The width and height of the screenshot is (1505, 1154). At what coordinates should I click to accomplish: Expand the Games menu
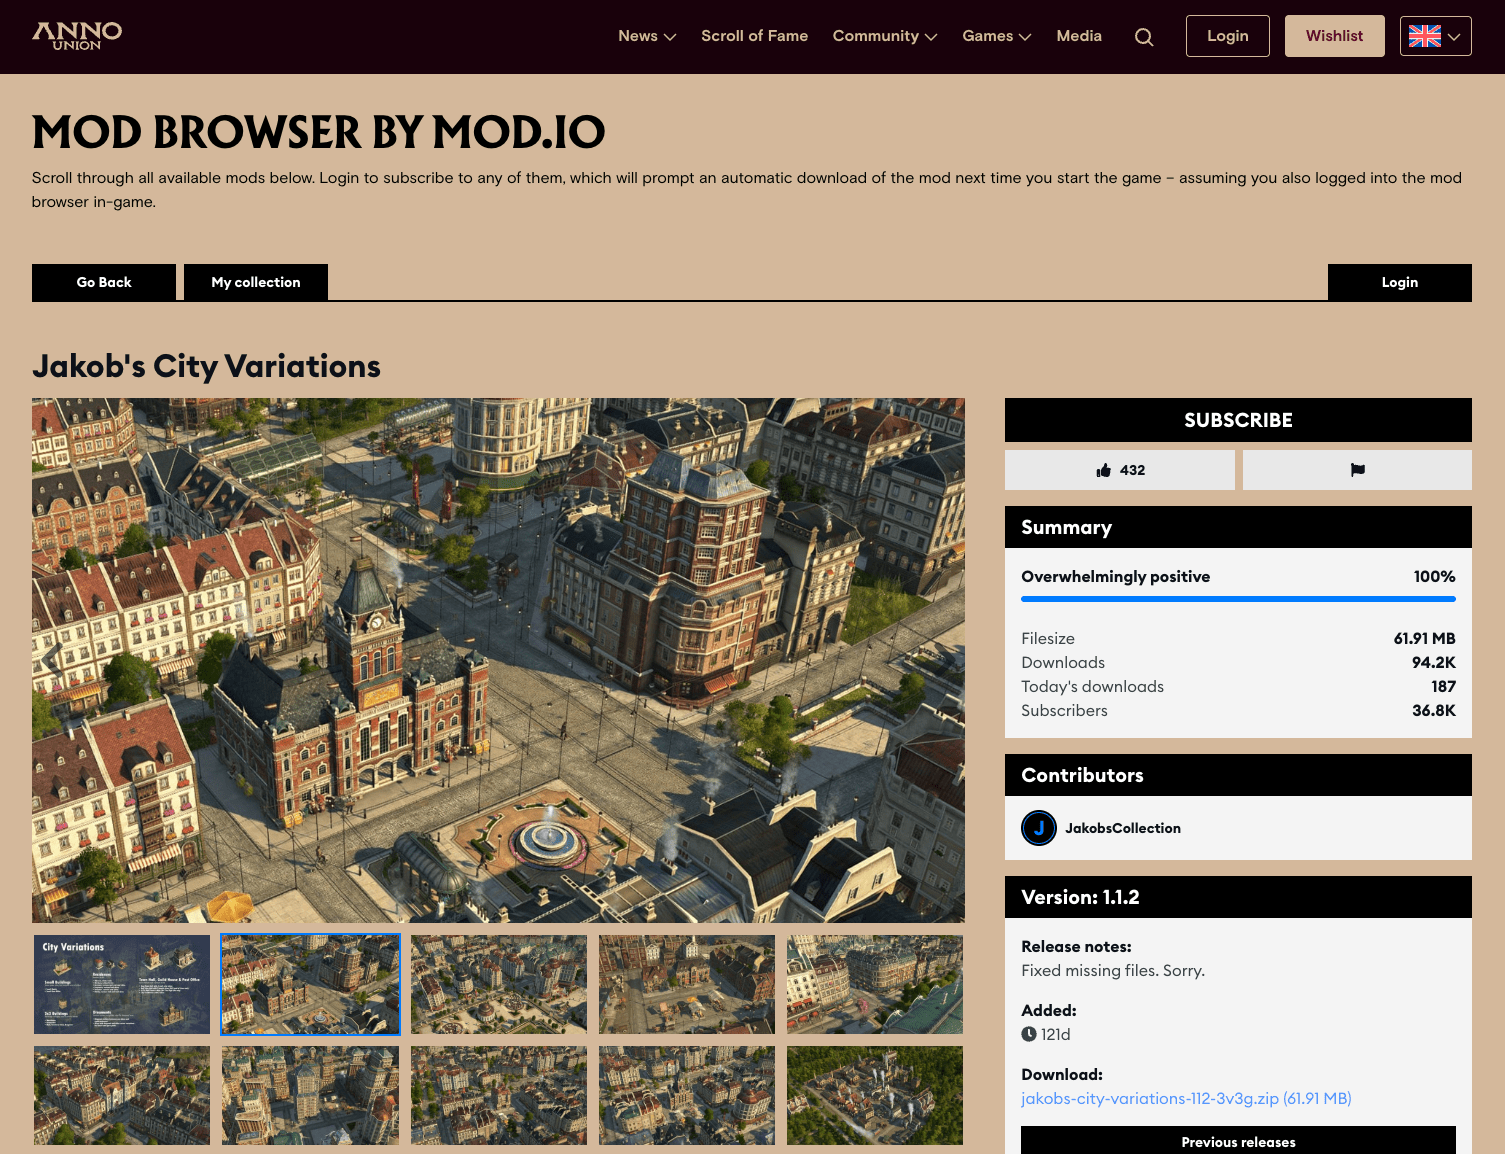(996, 36)
